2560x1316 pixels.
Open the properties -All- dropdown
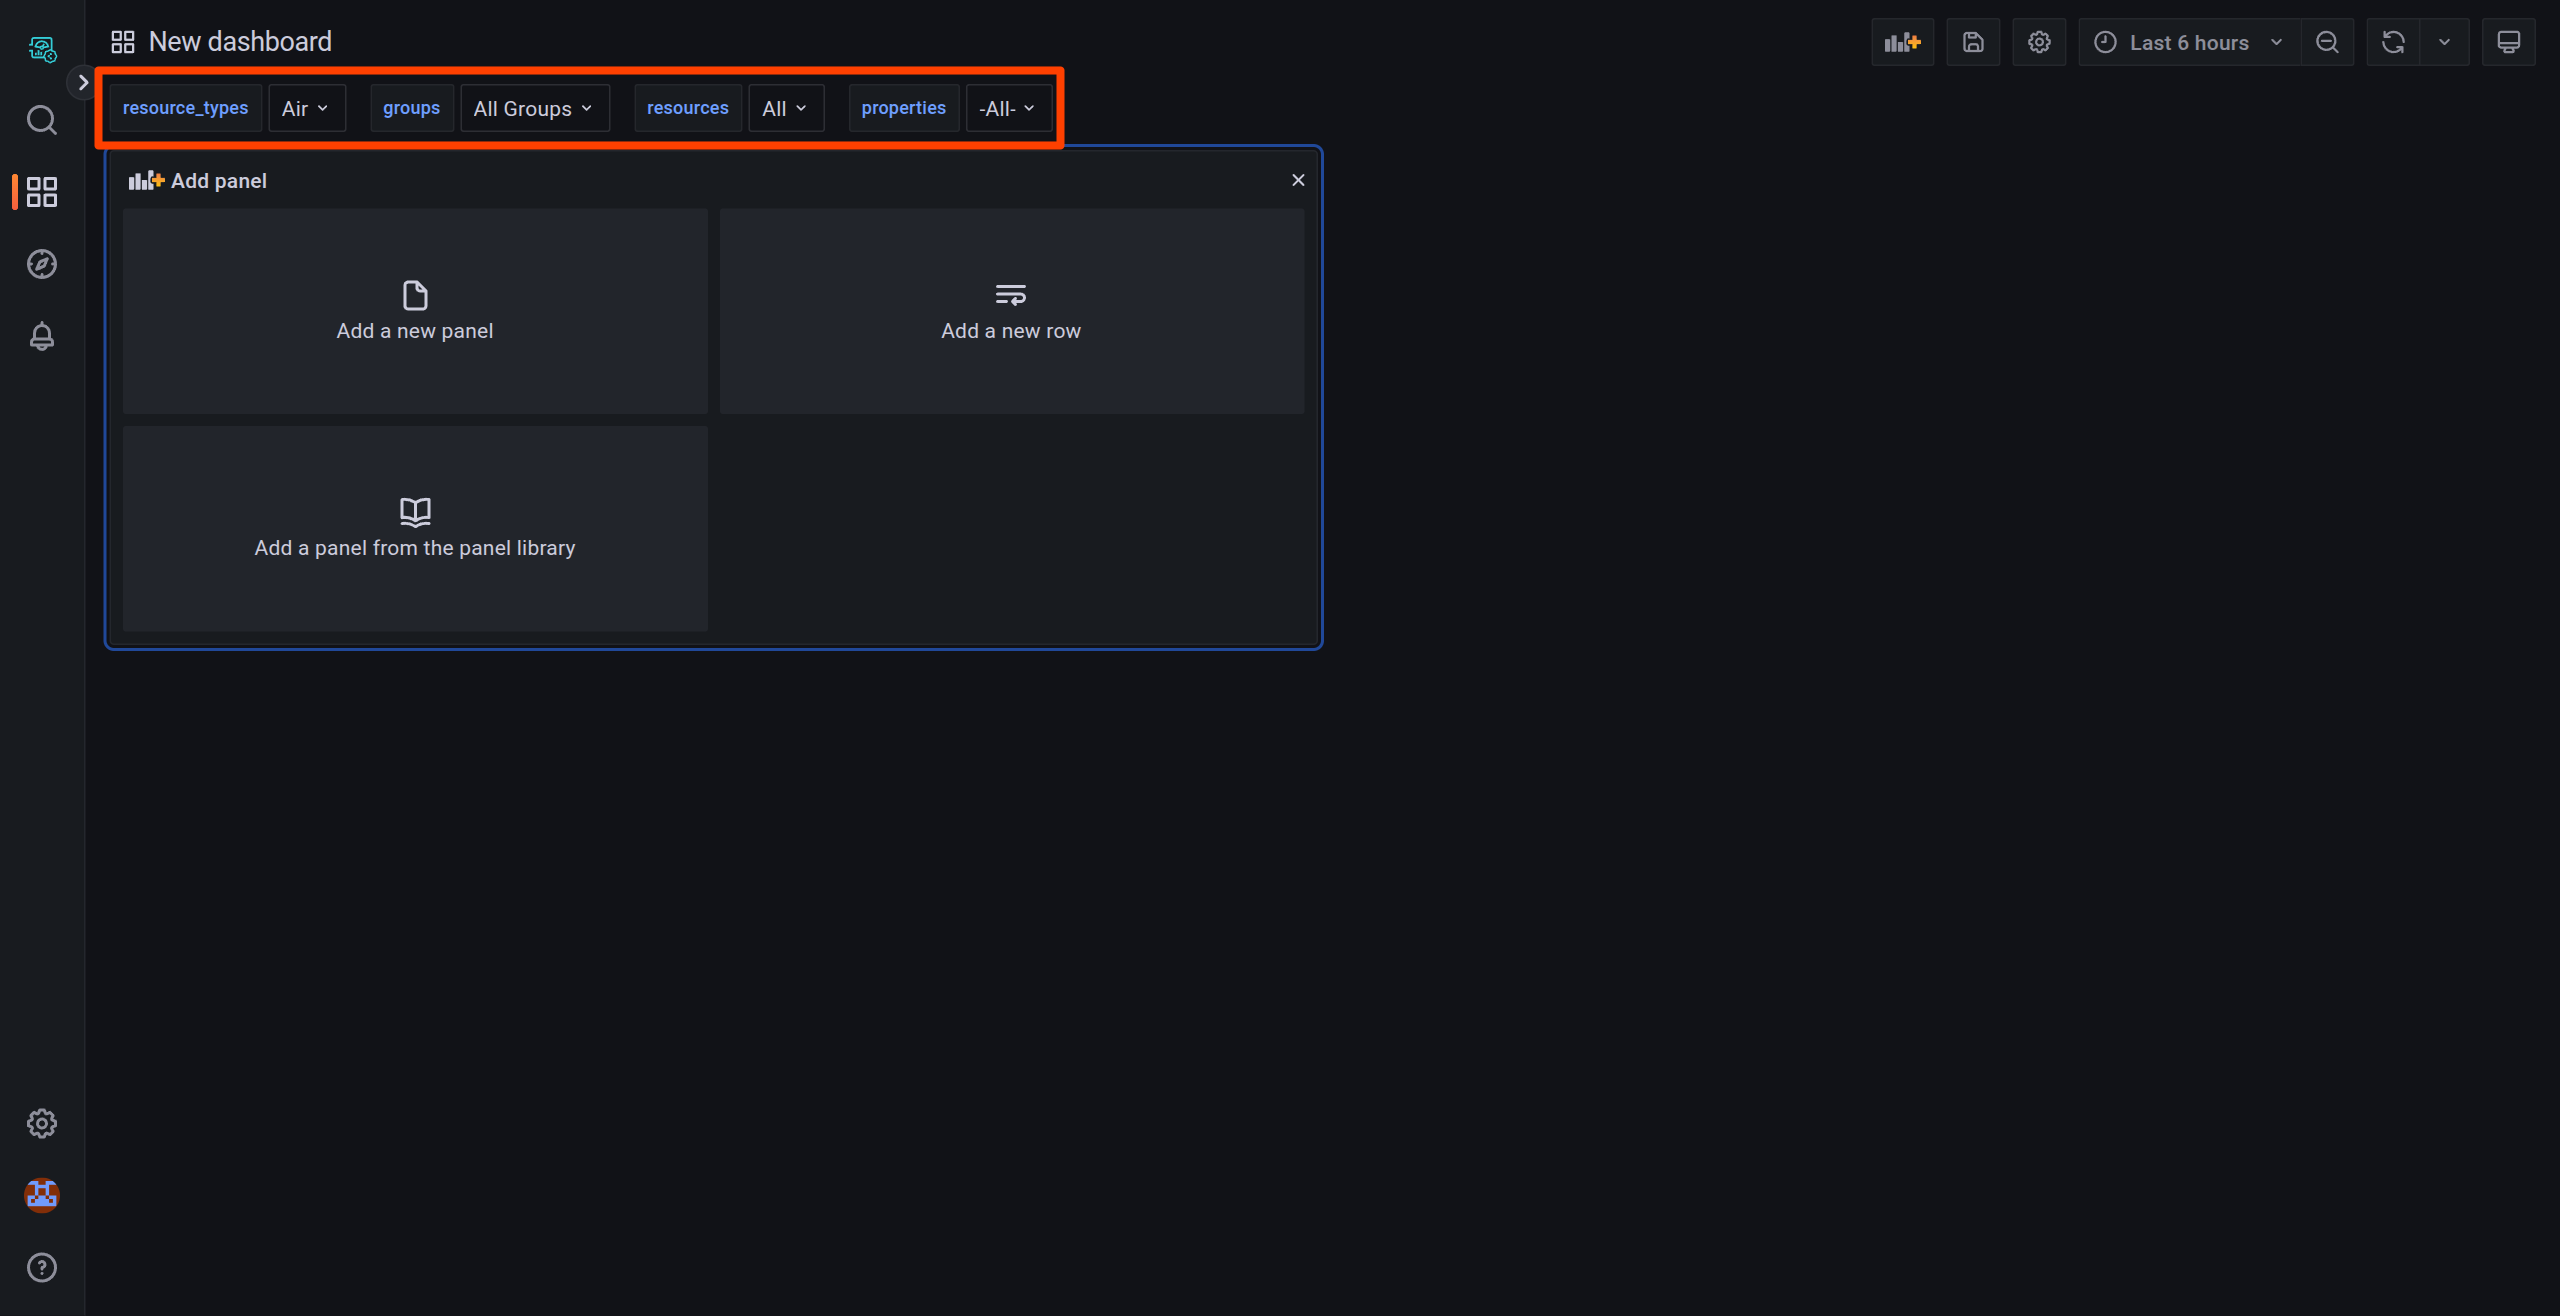tap(1006, 107)
